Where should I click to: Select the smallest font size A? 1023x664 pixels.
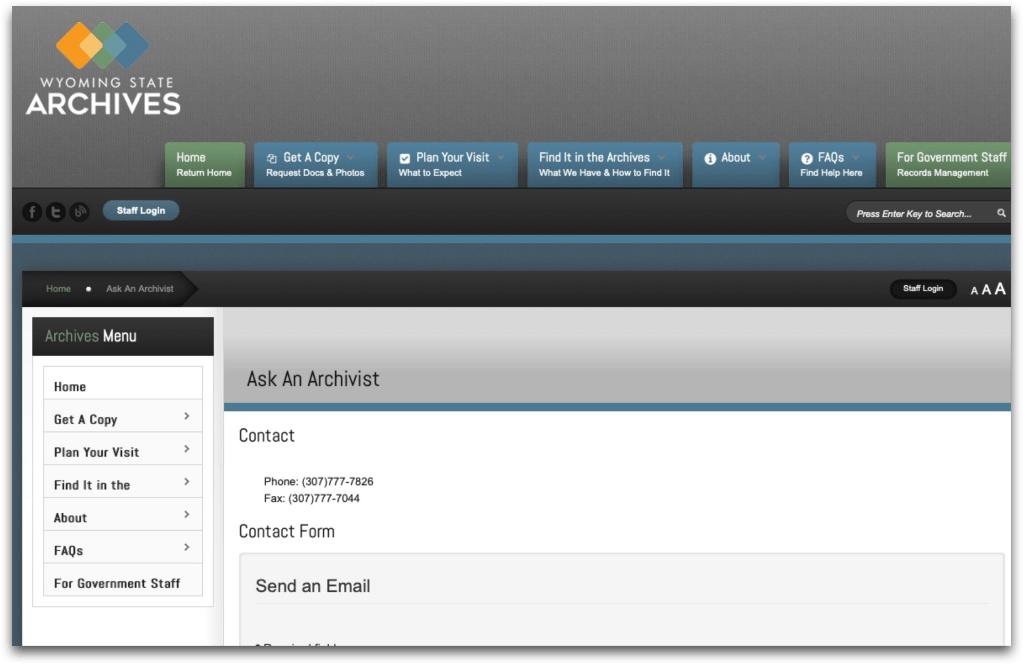click(x=974, y=291)
